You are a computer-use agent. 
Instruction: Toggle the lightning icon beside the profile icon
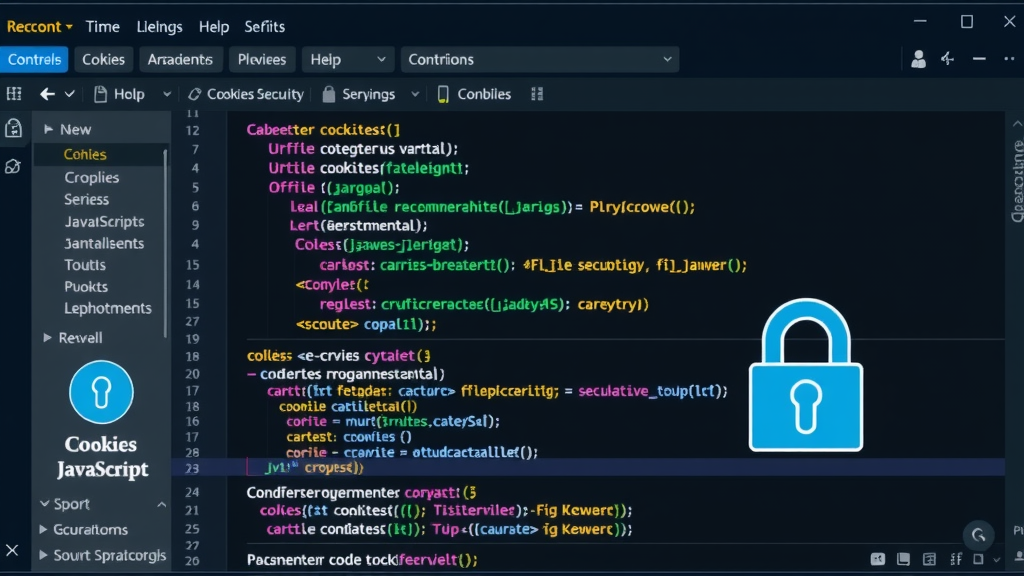(x=947, y=59)
